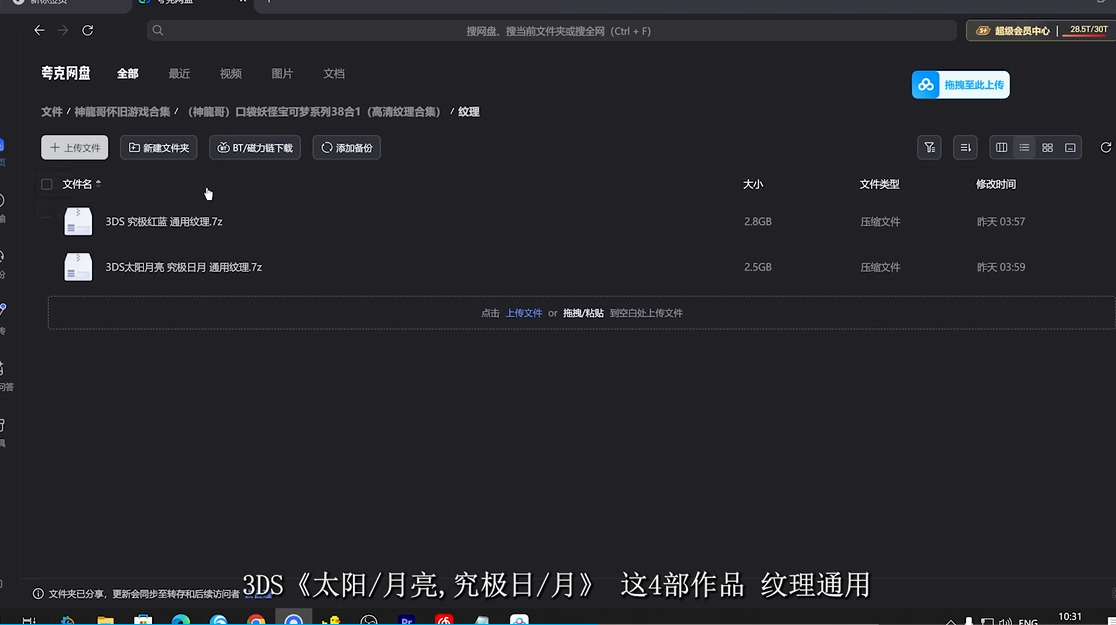1116x625 pixels.
Task: Open the 最近 recent files tab
Action: pyautogui.click(x=180, y=73)
